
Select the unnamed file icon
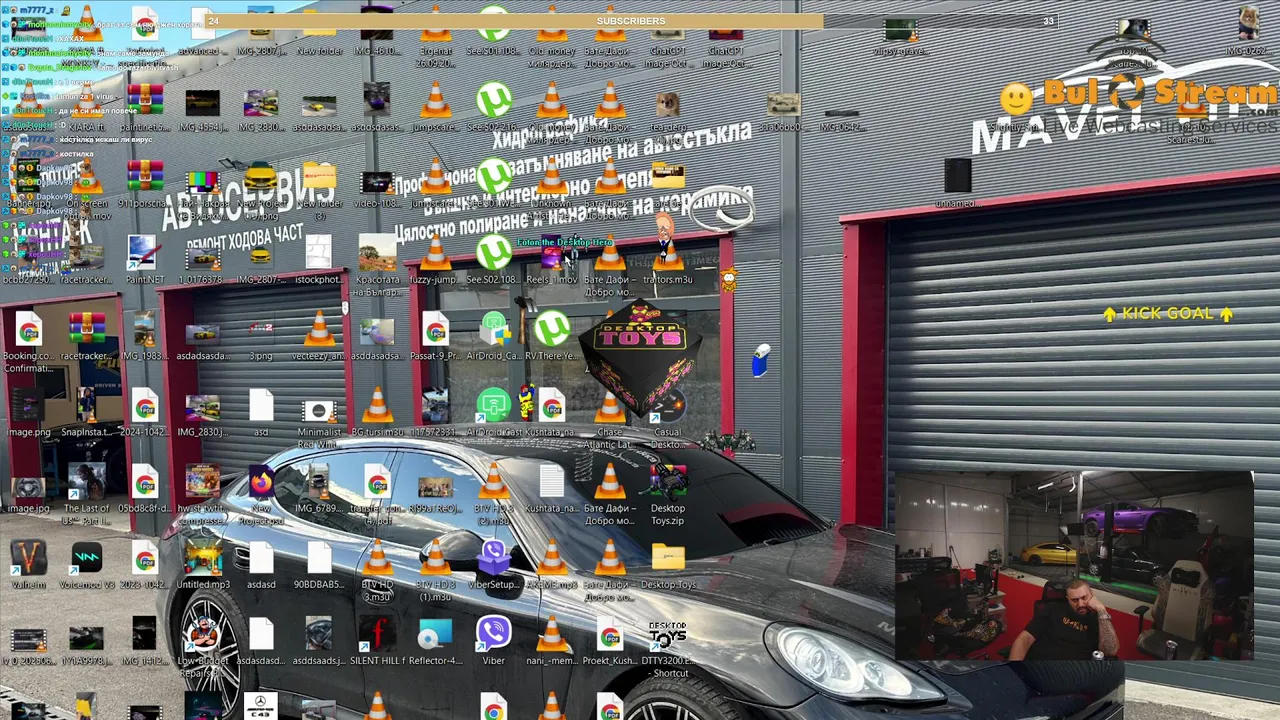point(957,183)
